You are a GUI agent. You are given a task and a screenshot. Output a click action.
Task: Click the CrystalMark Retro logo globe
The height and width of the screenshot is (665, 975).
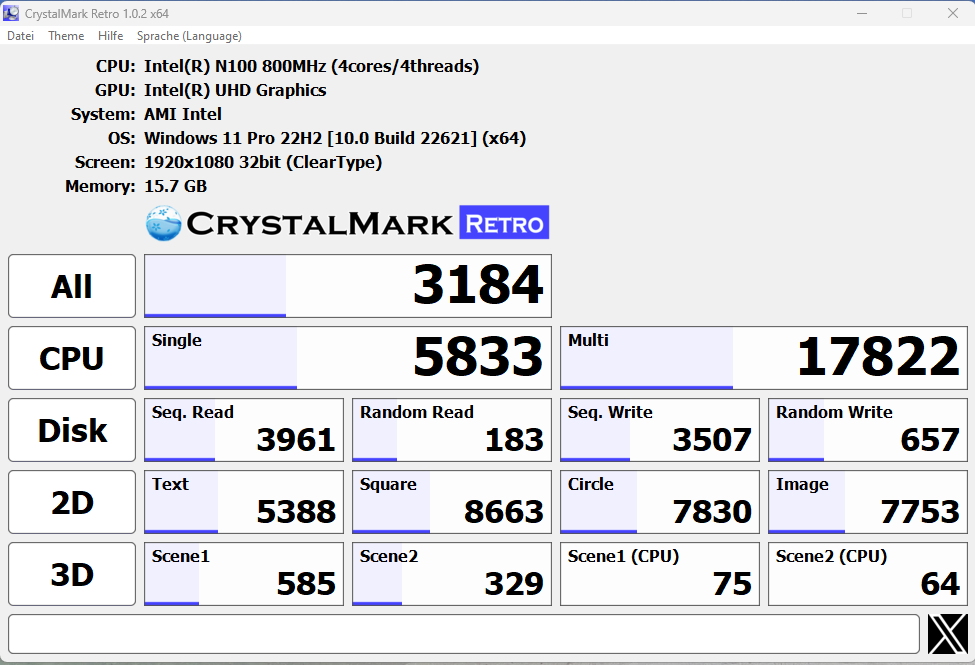click(x=164, y=223)
